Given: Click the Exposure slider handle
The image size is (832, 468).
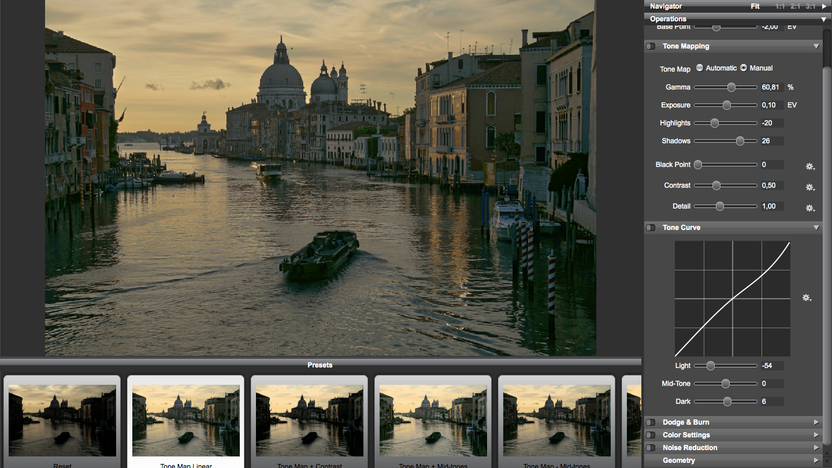Looking at the screenshot, I should point(726,105).
